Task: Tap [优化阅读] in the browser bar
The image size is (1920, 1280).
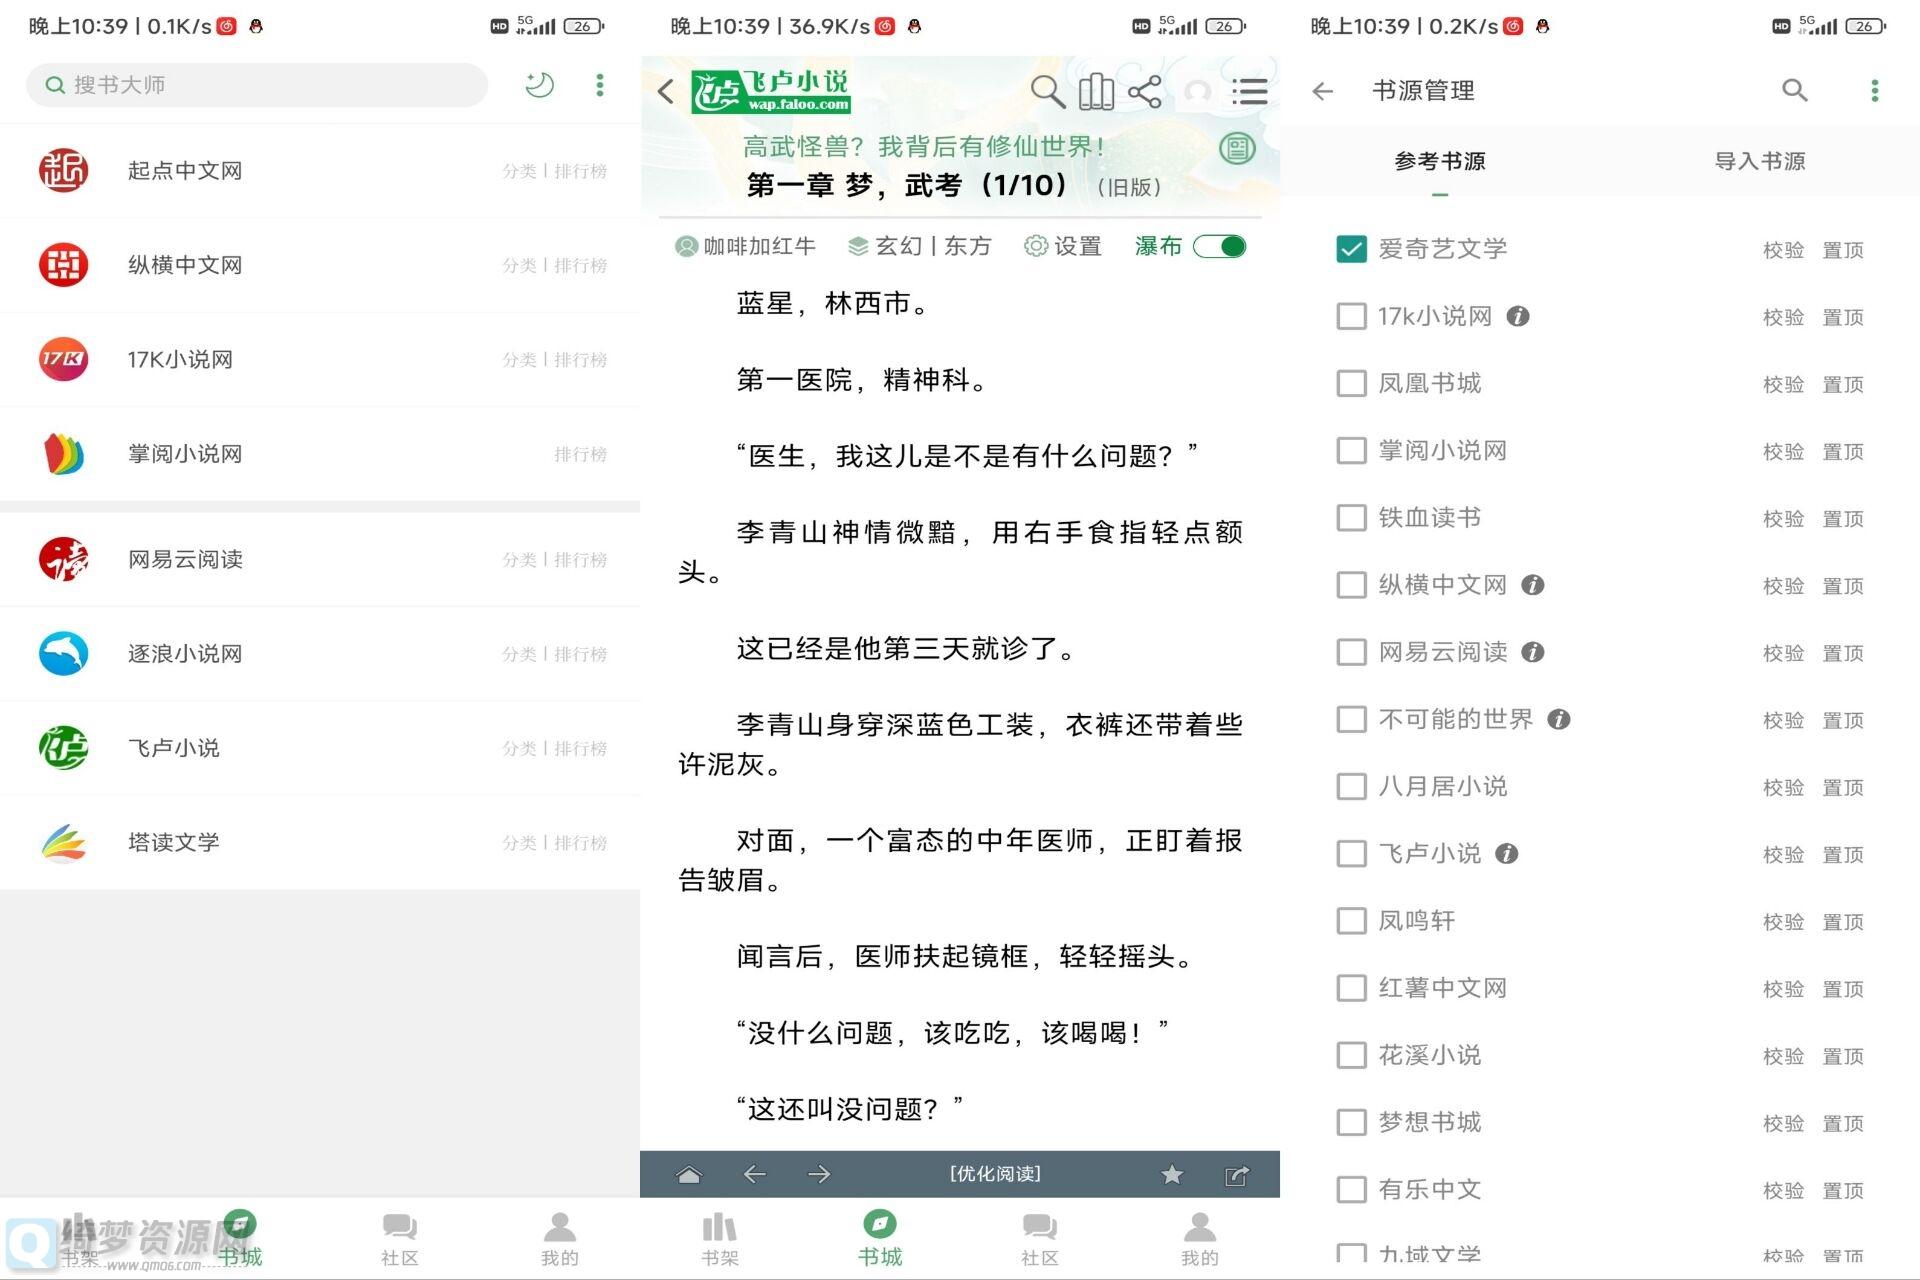Action: [995, 1174]
